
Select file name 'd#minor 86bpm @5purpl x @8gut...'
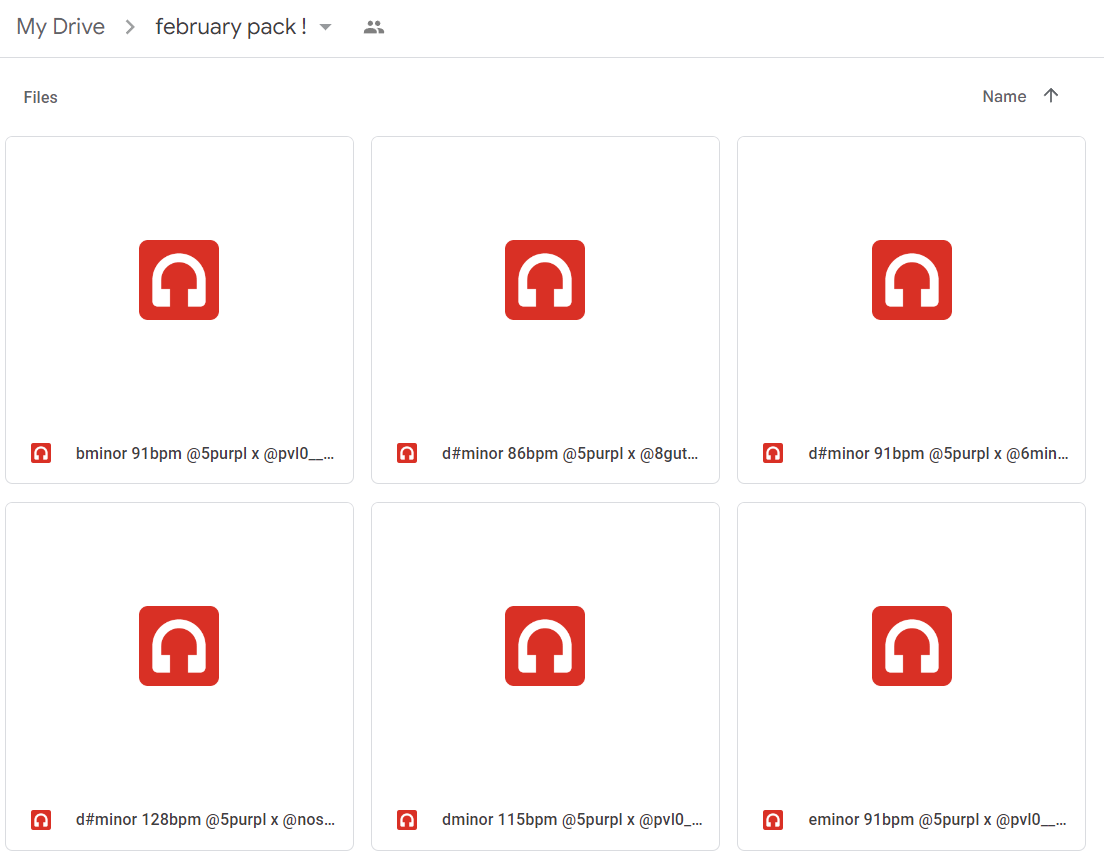coord(570,454)
